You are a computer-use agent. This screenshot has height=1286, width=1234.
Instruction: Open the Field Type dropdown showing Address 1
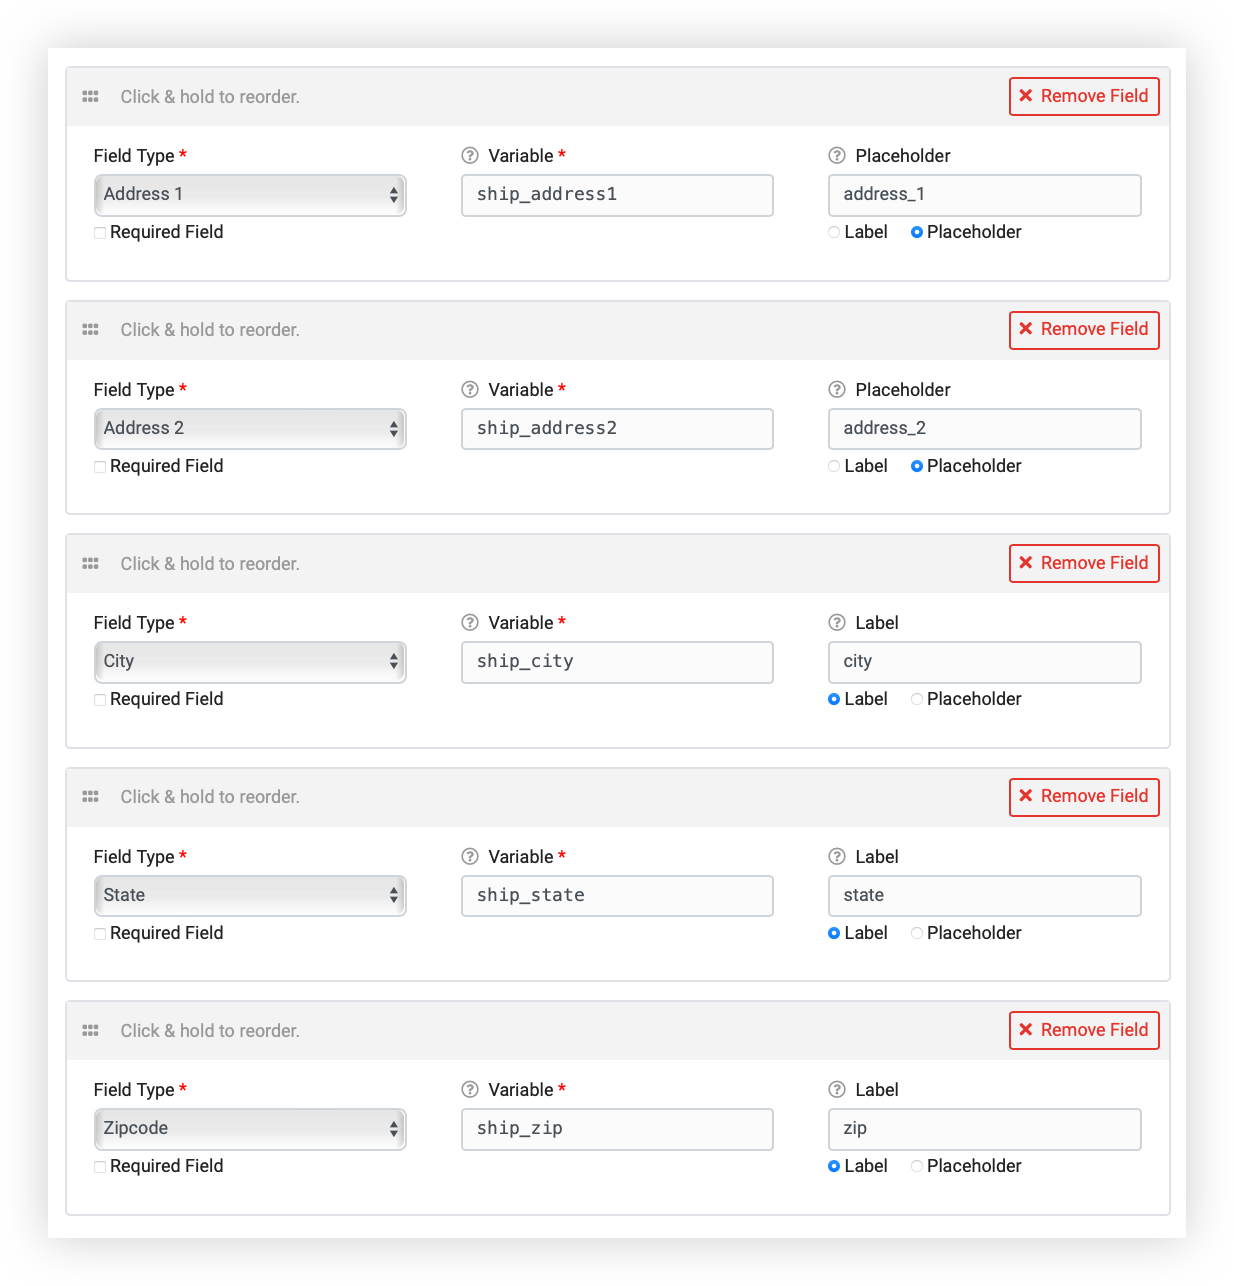pyautogui.click(x=249, y=194)
